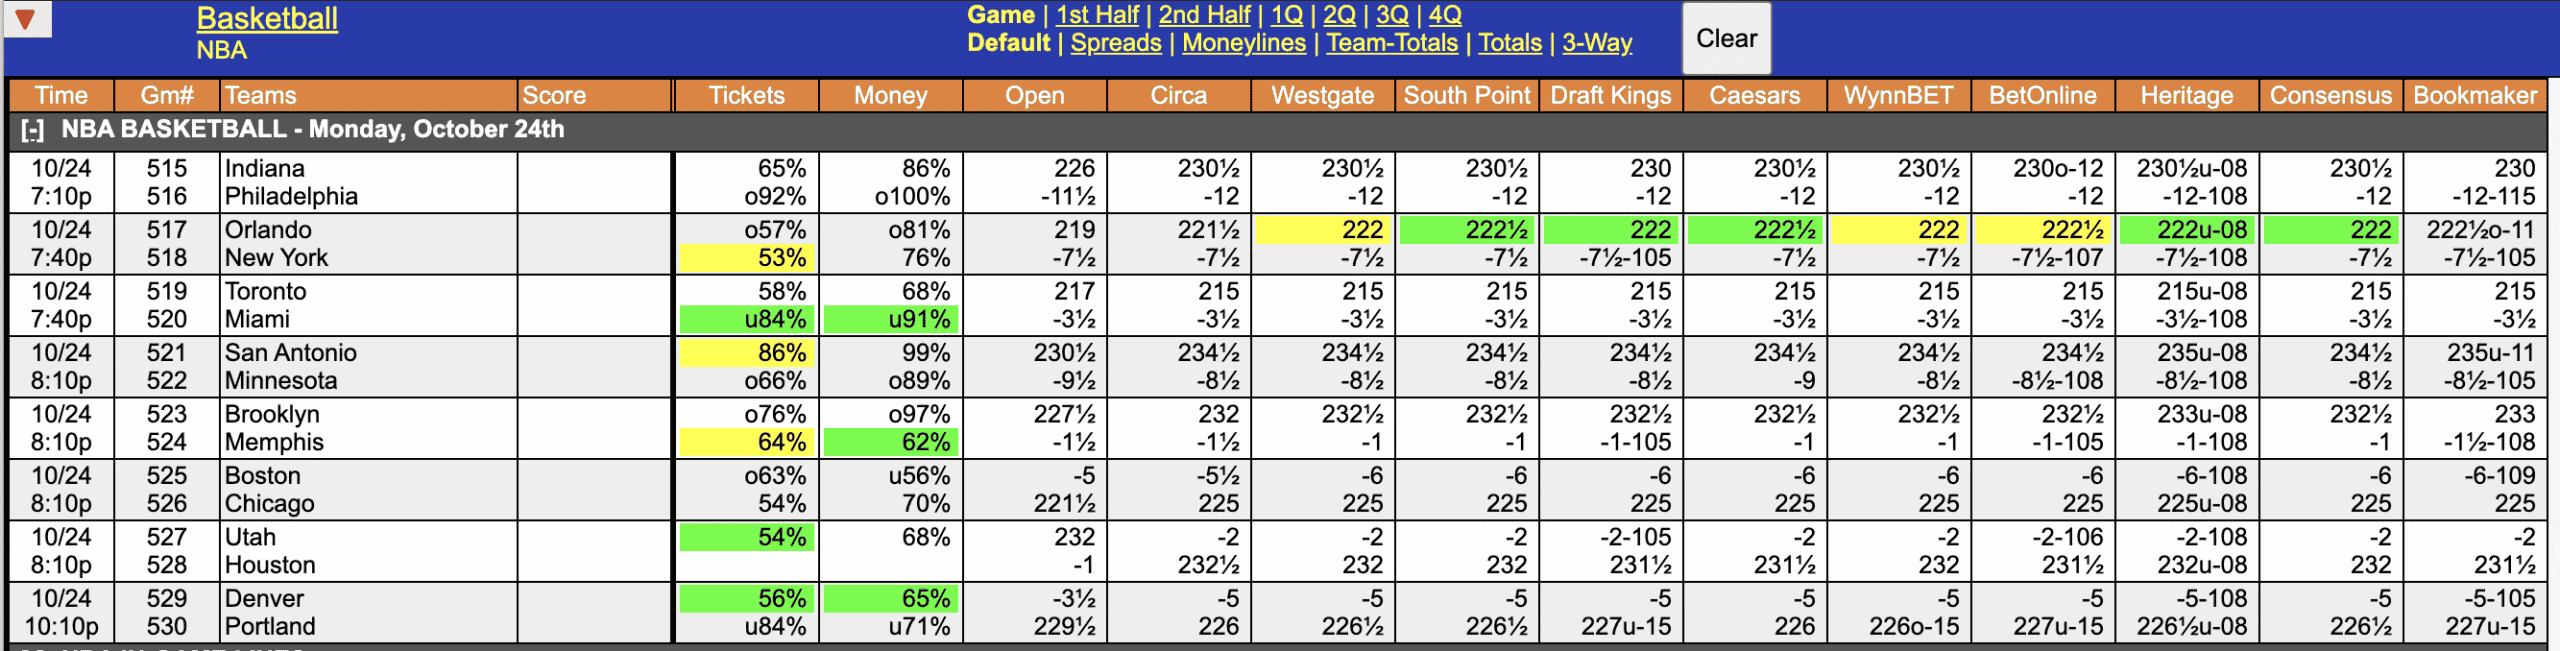The image size is (2560, 651).
Task: Select the Houston team name
Action: click(x=270, y=565)
